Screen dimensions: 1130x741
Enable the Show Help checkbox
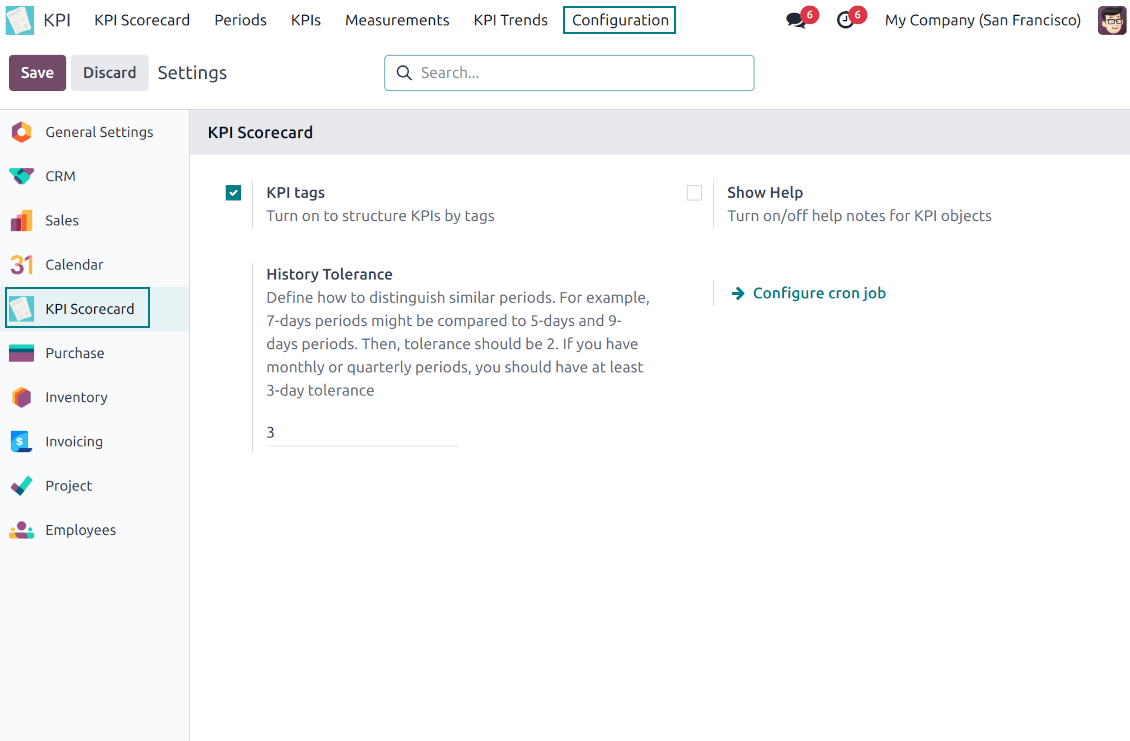click(x=694, y=193)
